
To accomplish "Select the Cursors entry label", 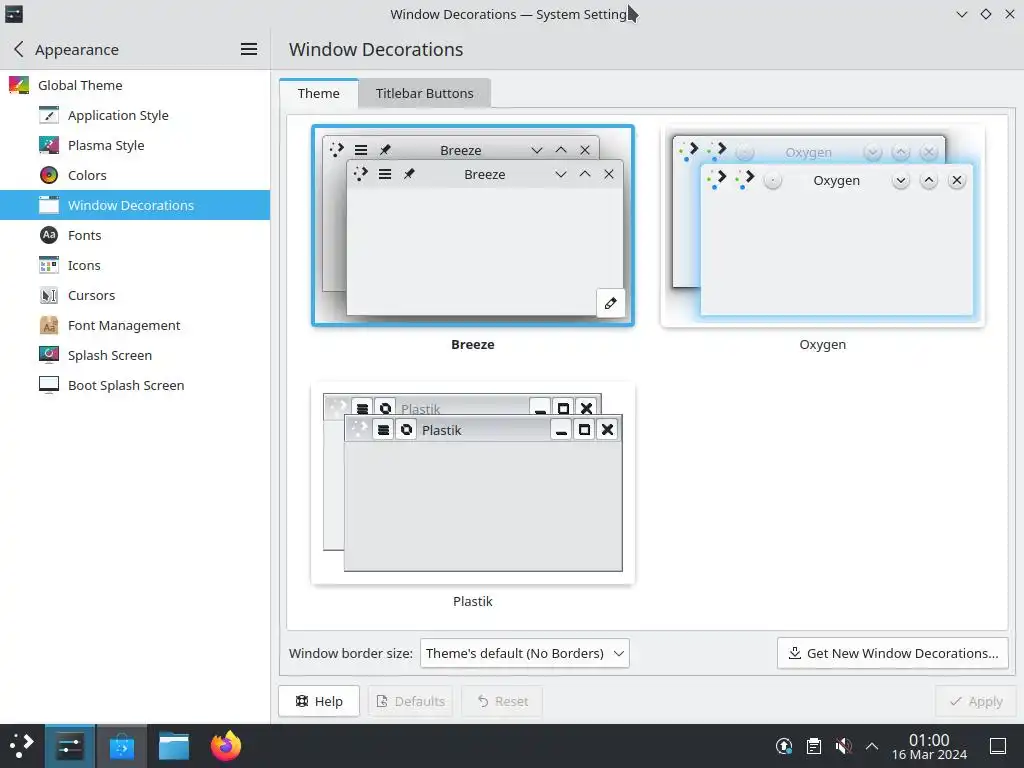I will 91,295.
